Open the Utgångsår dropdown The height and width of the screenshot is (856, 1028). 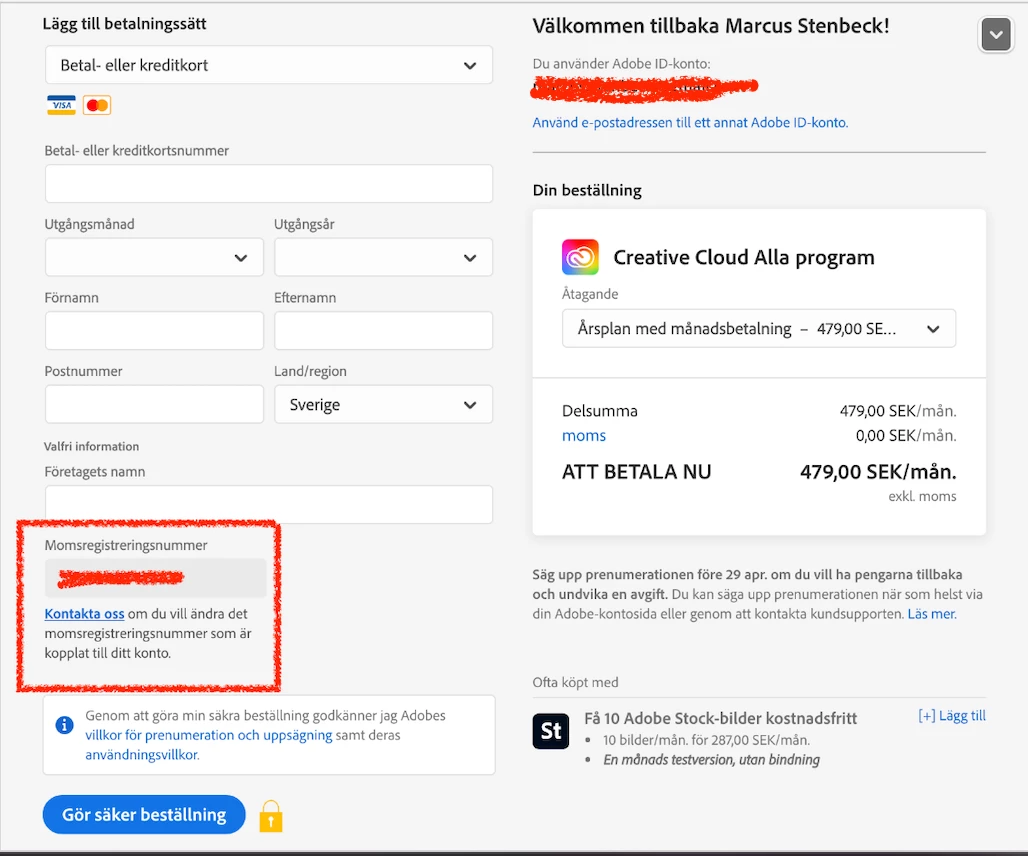[x=384, y=258]
